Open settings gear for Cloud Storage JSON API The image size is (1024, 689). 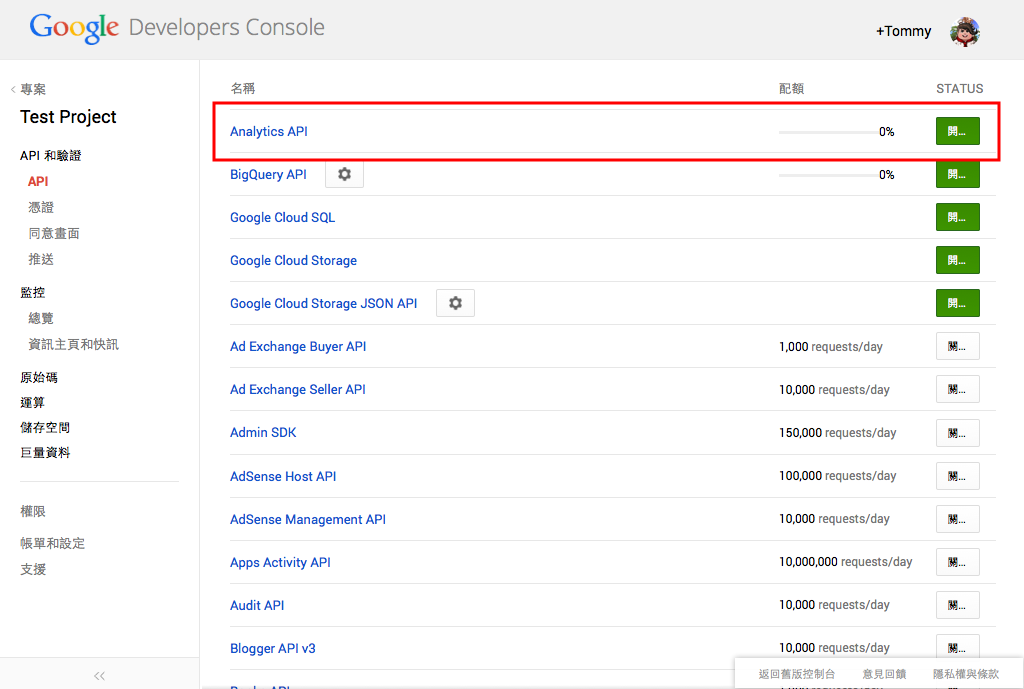455,303
